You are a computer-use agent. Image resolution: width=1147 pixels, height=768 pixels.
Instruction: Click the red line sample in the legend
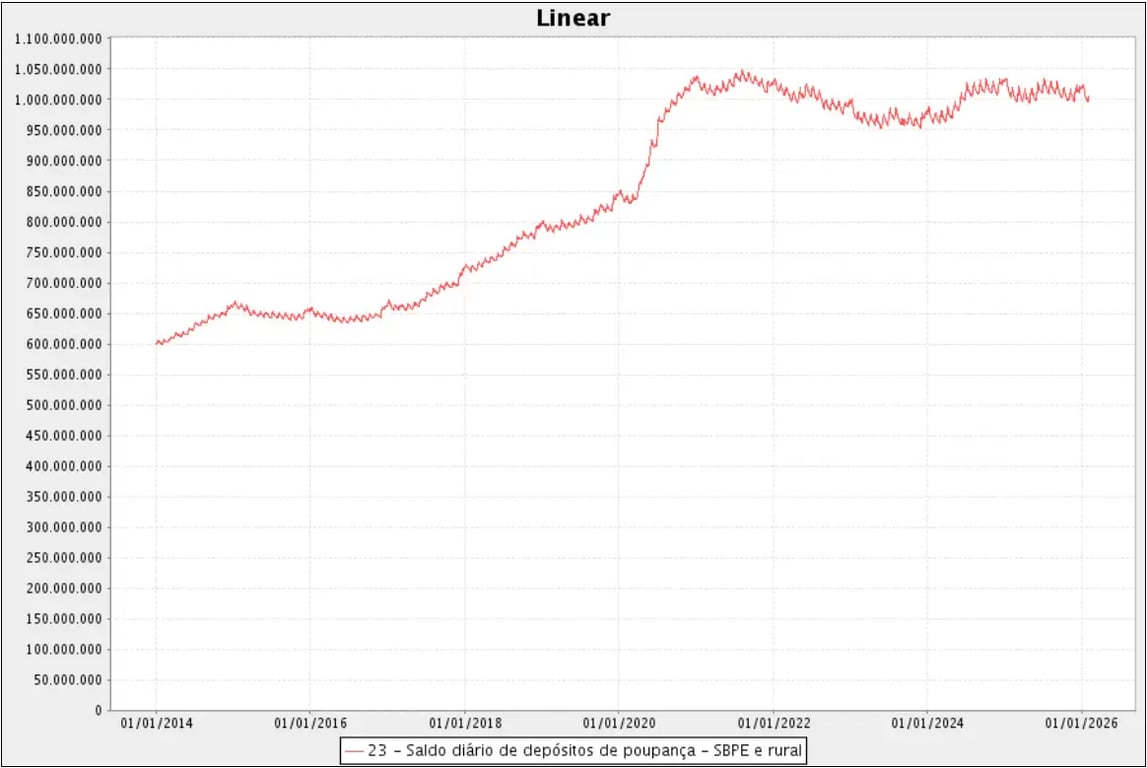354,750
